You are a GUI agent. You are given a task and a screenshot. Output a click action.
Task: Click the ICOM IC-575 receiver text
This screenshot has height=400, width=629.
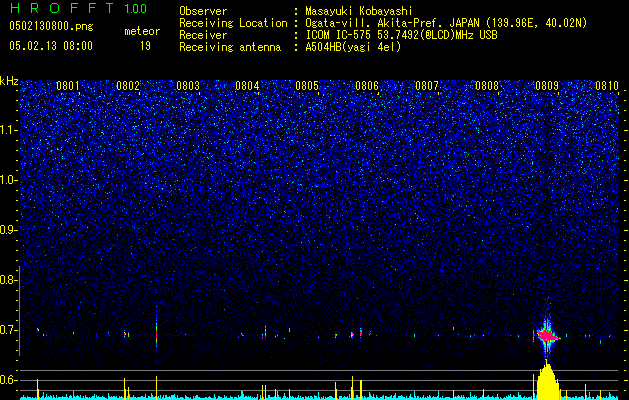coord(401,35)
